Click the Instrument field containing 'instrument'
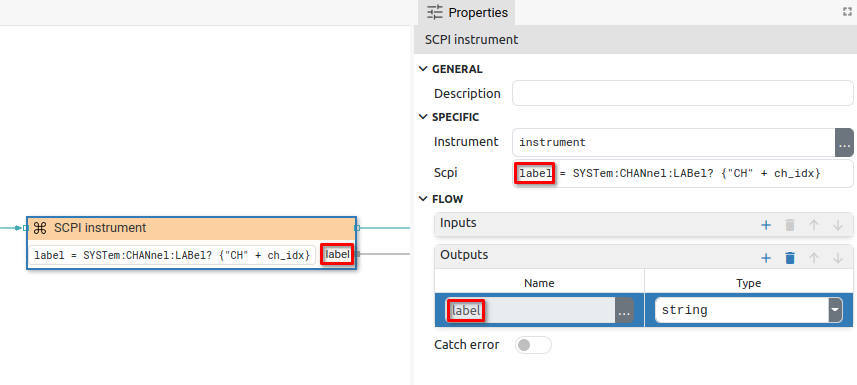857x385 pixels. 673,143
